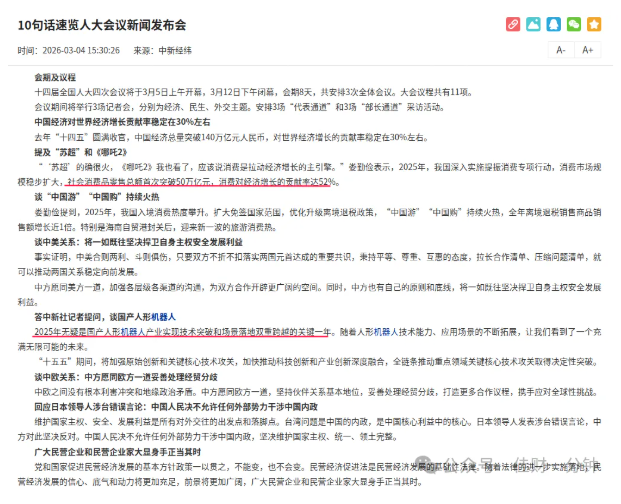Open the 机器人 link in heading 谈国产人形机器人
The image size is (621, 504).
164,317
